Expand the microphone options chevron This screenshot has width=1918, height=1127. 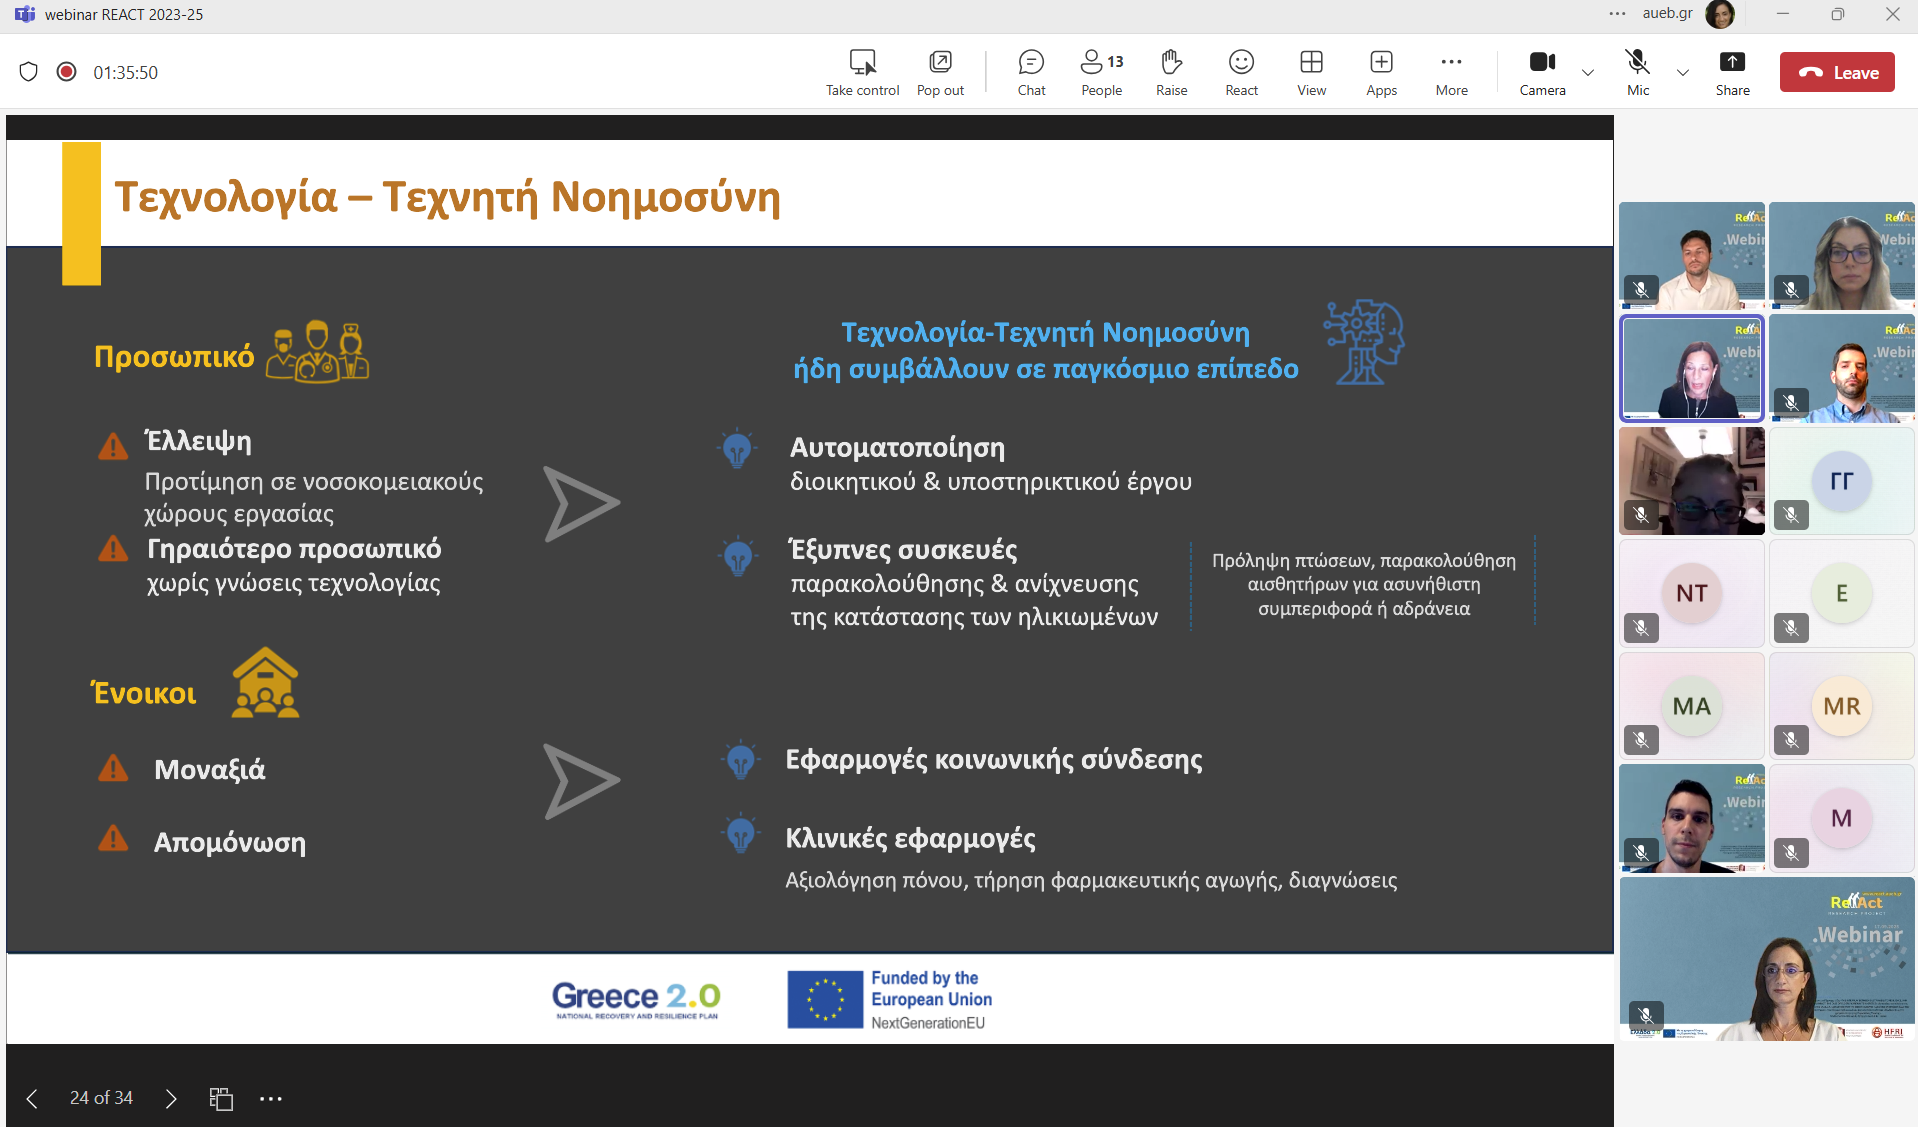pyautogui.click(x=1683, y=72)
